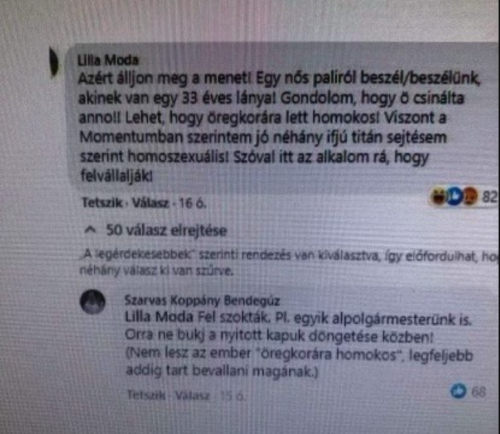Viewport: 500px width, 434px height.
Task: Click Tetszik under Szarvas Koppány's reply
Action: (146, 395)
